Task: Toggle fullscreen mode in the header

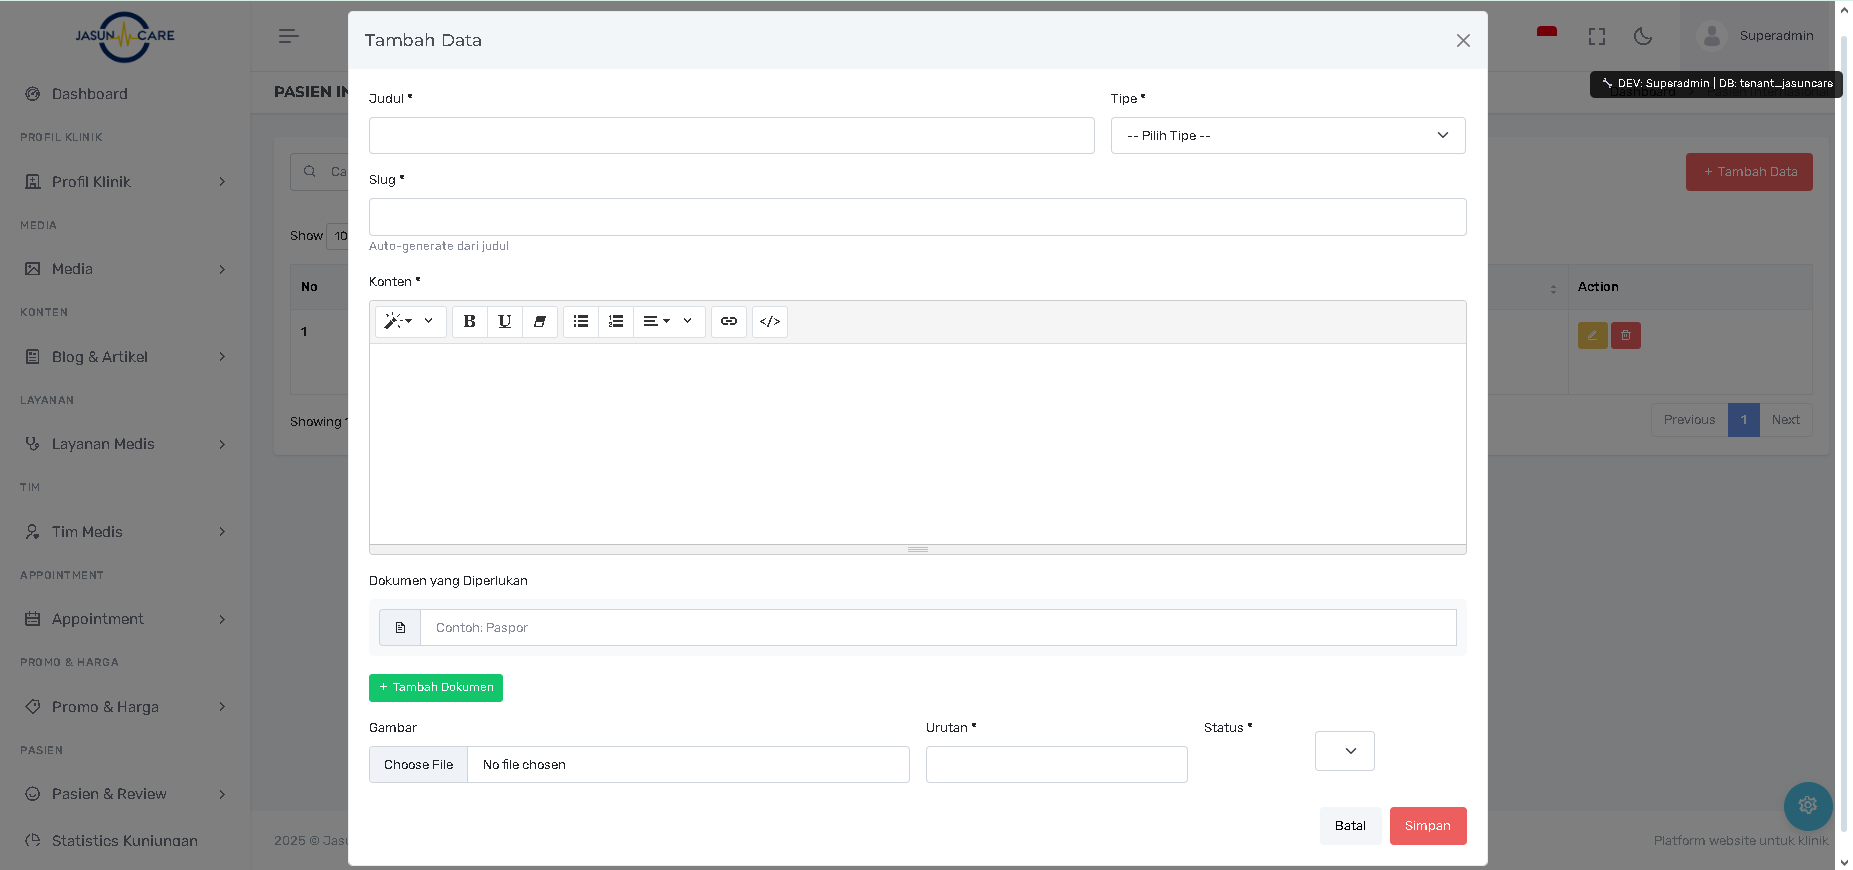Action: (x=1597, y=37)
